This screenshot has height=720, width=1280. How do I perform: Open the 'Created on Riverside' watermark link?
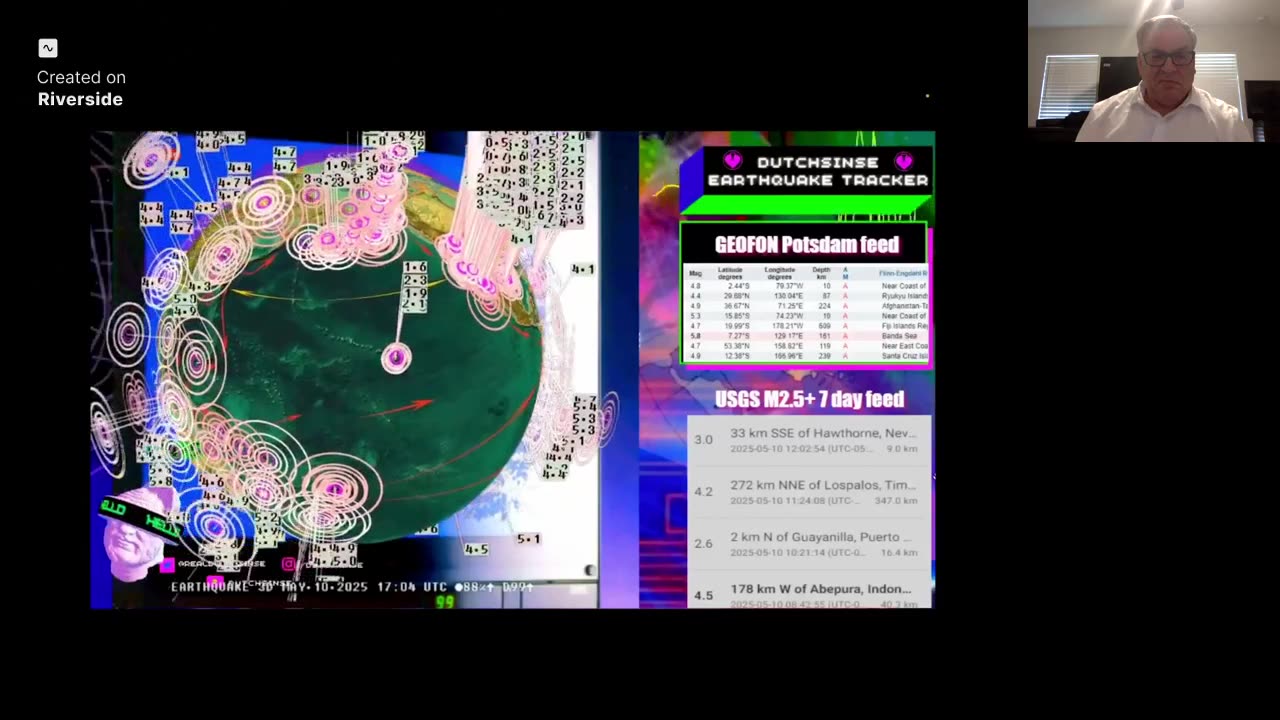coord(80,88)
